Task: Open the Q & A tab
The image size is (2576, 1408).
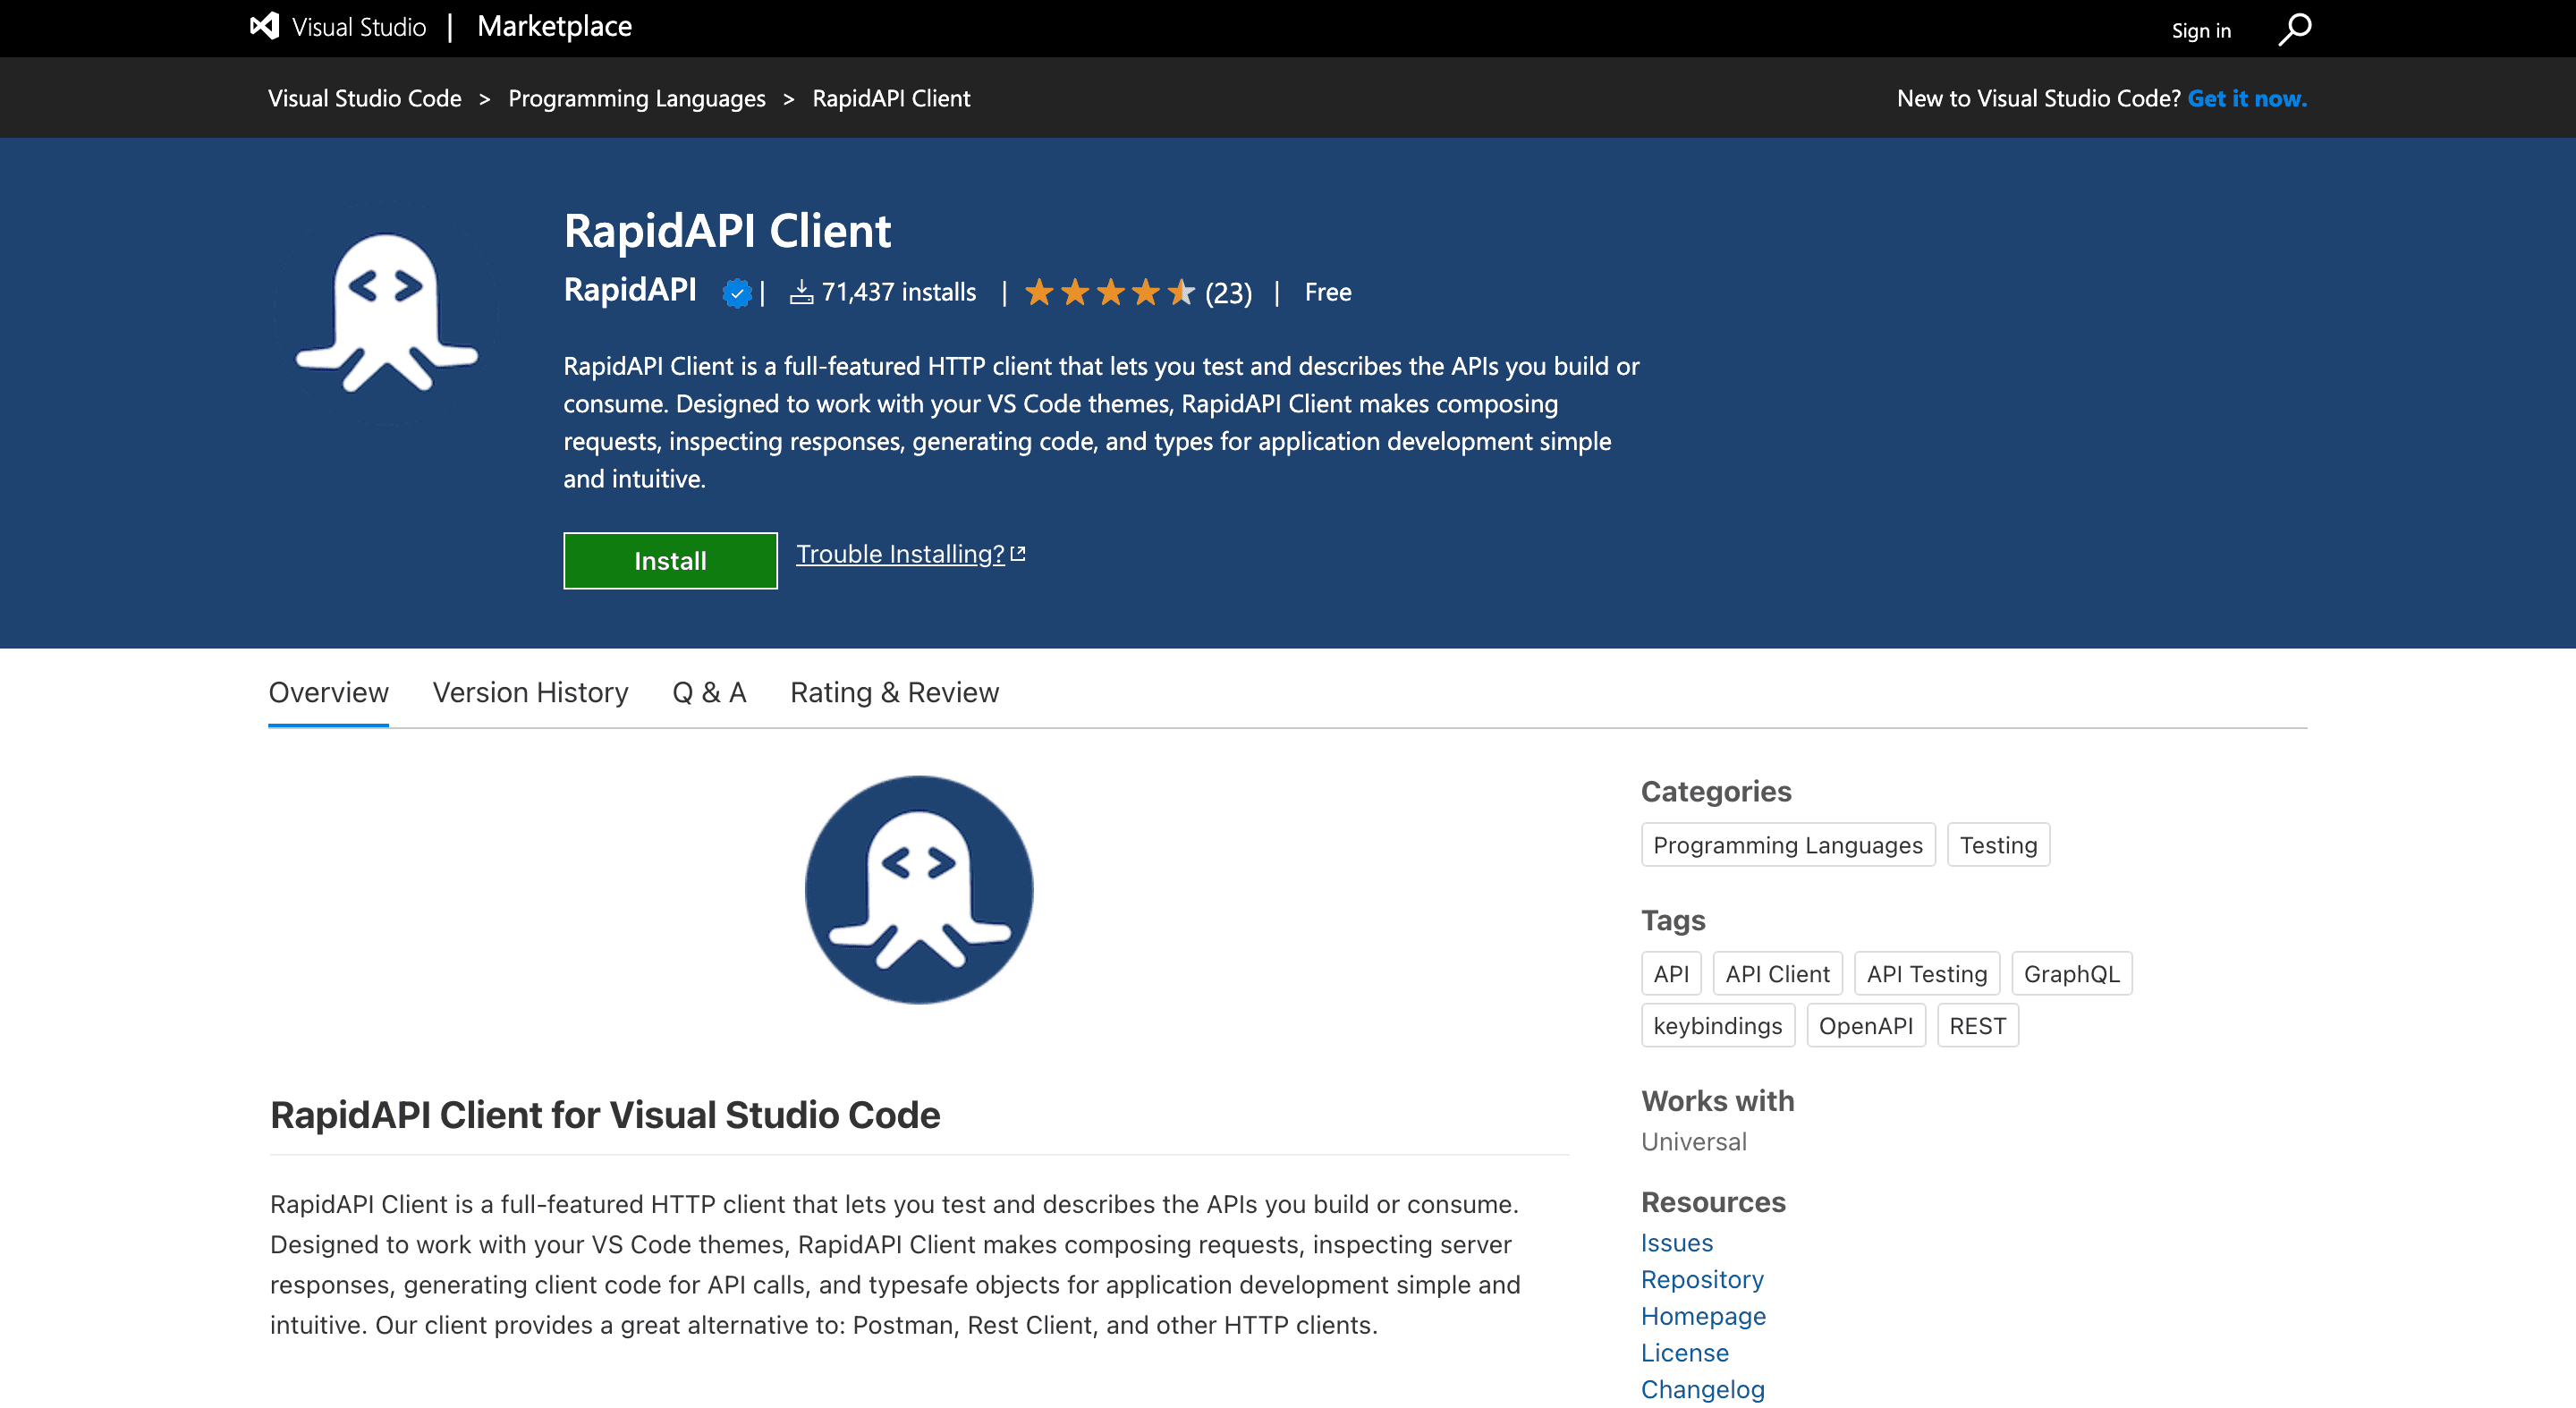Action: (709, 692)
